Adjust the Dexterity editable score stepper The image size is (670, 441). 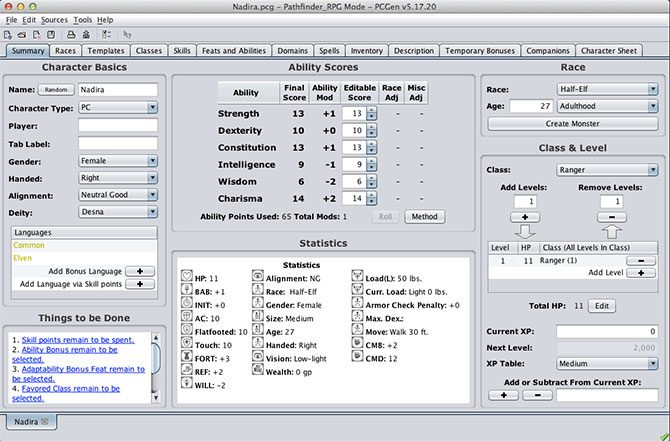point(372,130)
